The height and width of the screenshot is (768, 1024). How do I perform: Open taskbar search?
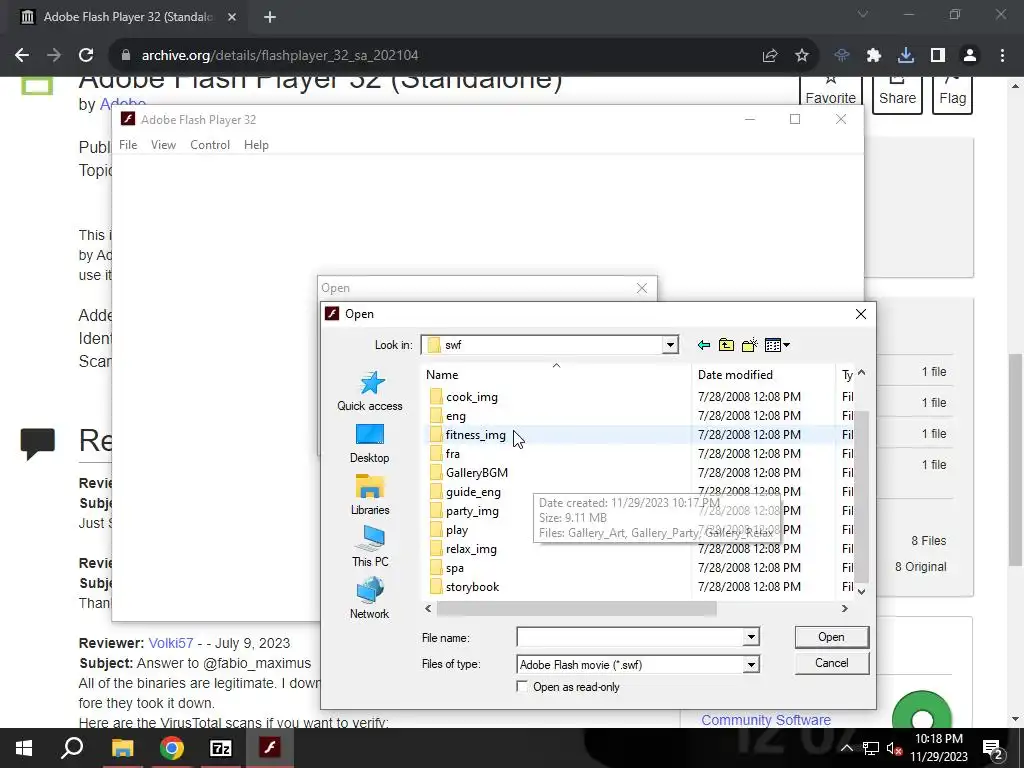(x=72, y=748)
